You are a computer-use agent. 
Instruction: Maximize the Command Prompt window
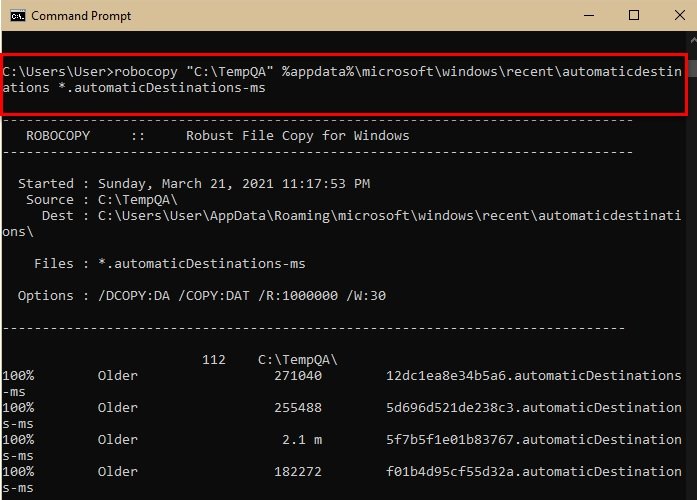pos(633,16)
